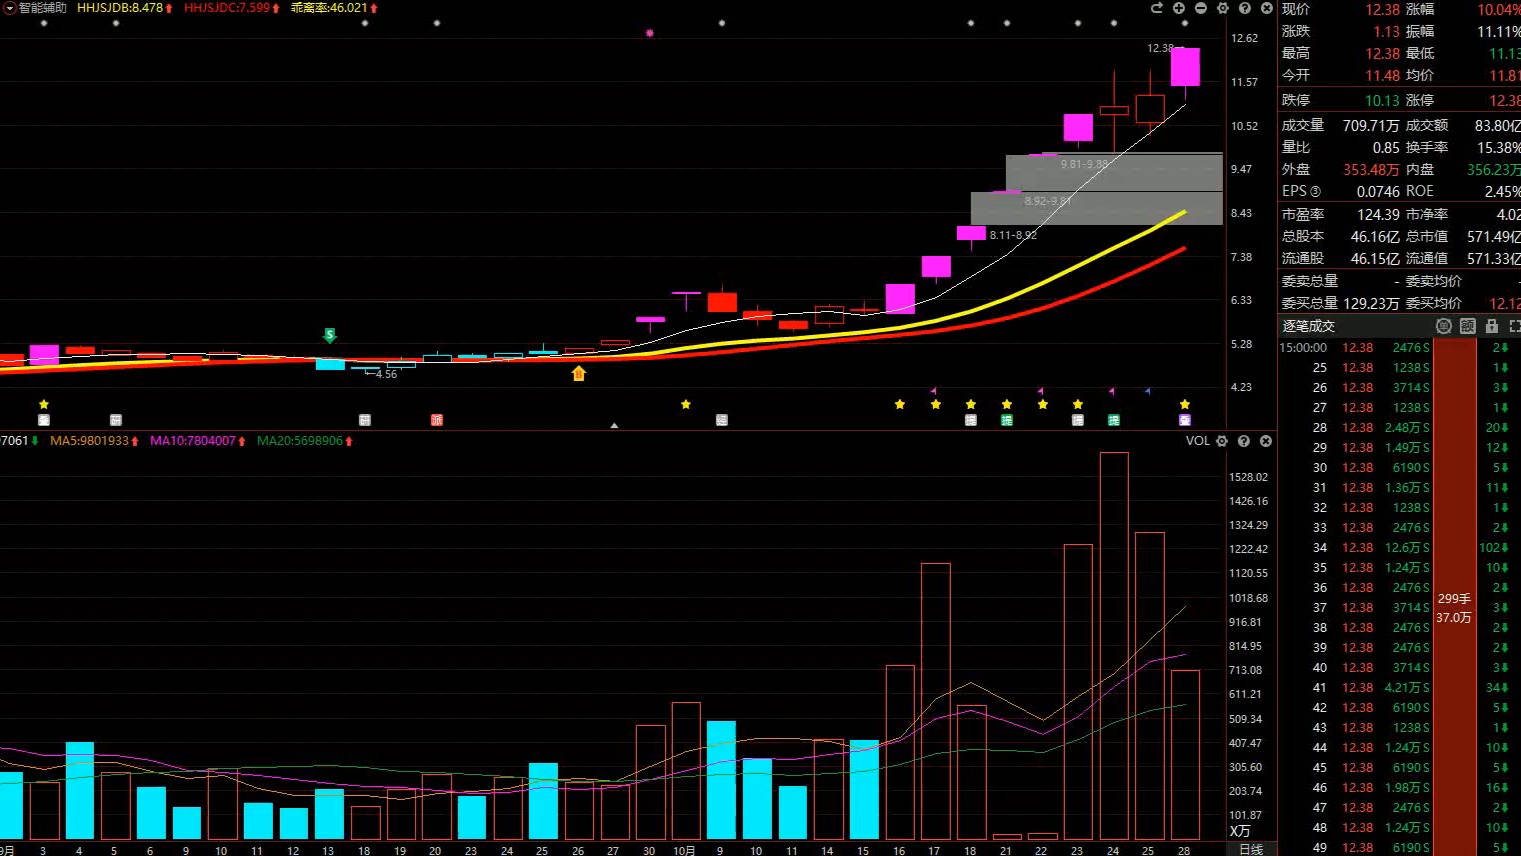
Task: Close the main chart indicator
Action: 1266,8
